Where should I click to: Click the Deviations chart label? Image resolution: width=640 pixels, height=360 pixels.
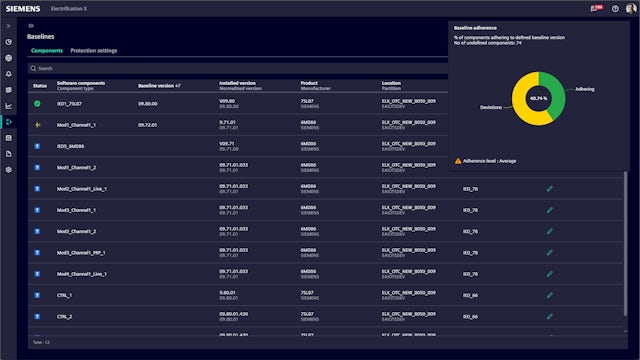coord(491,107)
